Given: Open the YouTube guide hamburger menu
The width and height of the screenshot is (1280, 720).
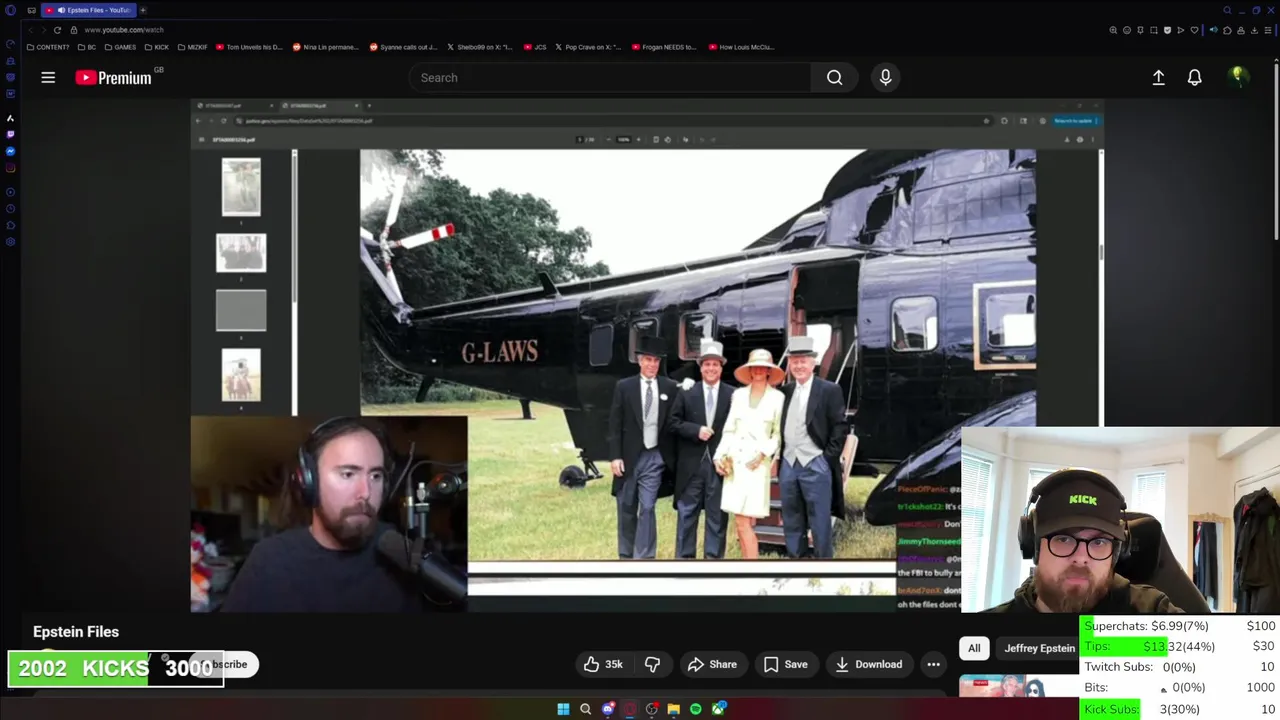Looking at the screenshot, I should point(48,77).
